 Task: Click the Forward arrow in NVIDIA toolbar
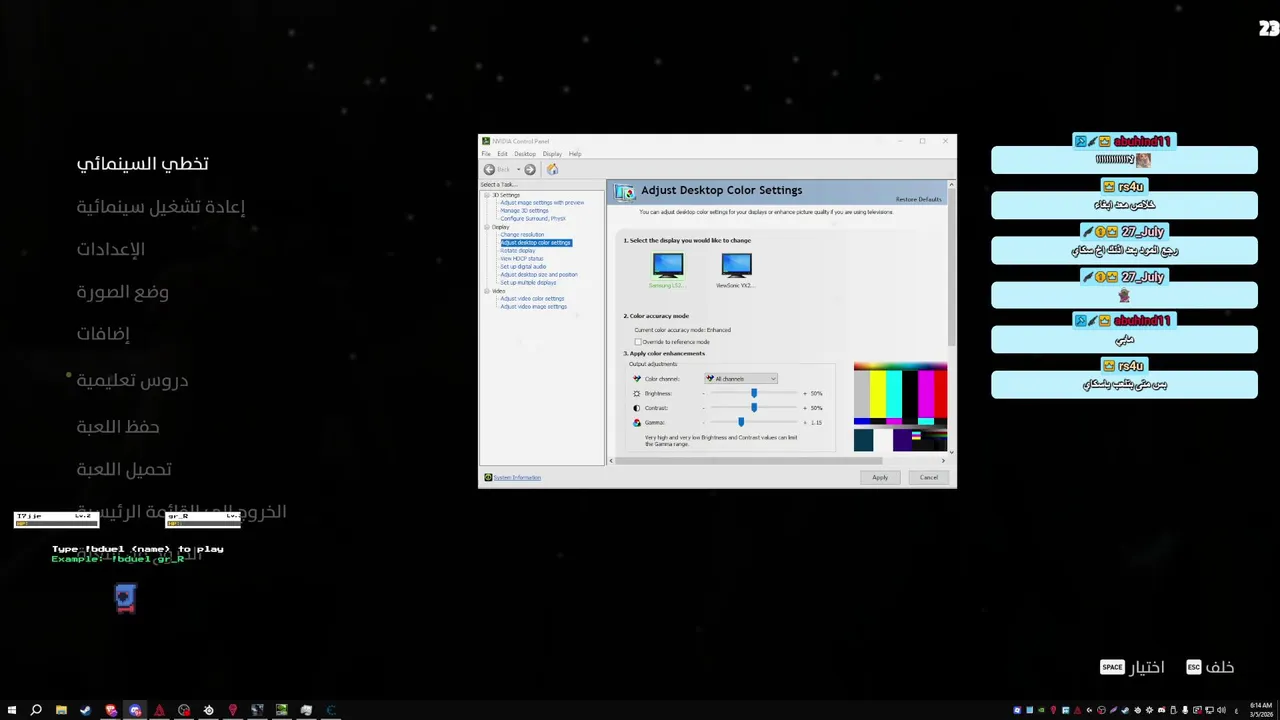point(530,170)
